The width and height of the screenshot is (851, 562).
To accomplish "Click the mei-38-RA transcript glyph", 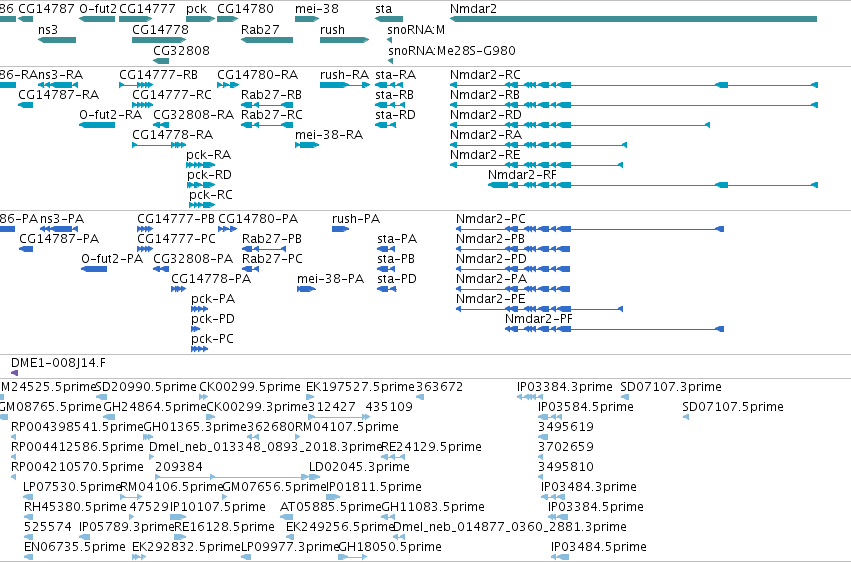I will tap(307, 145).
